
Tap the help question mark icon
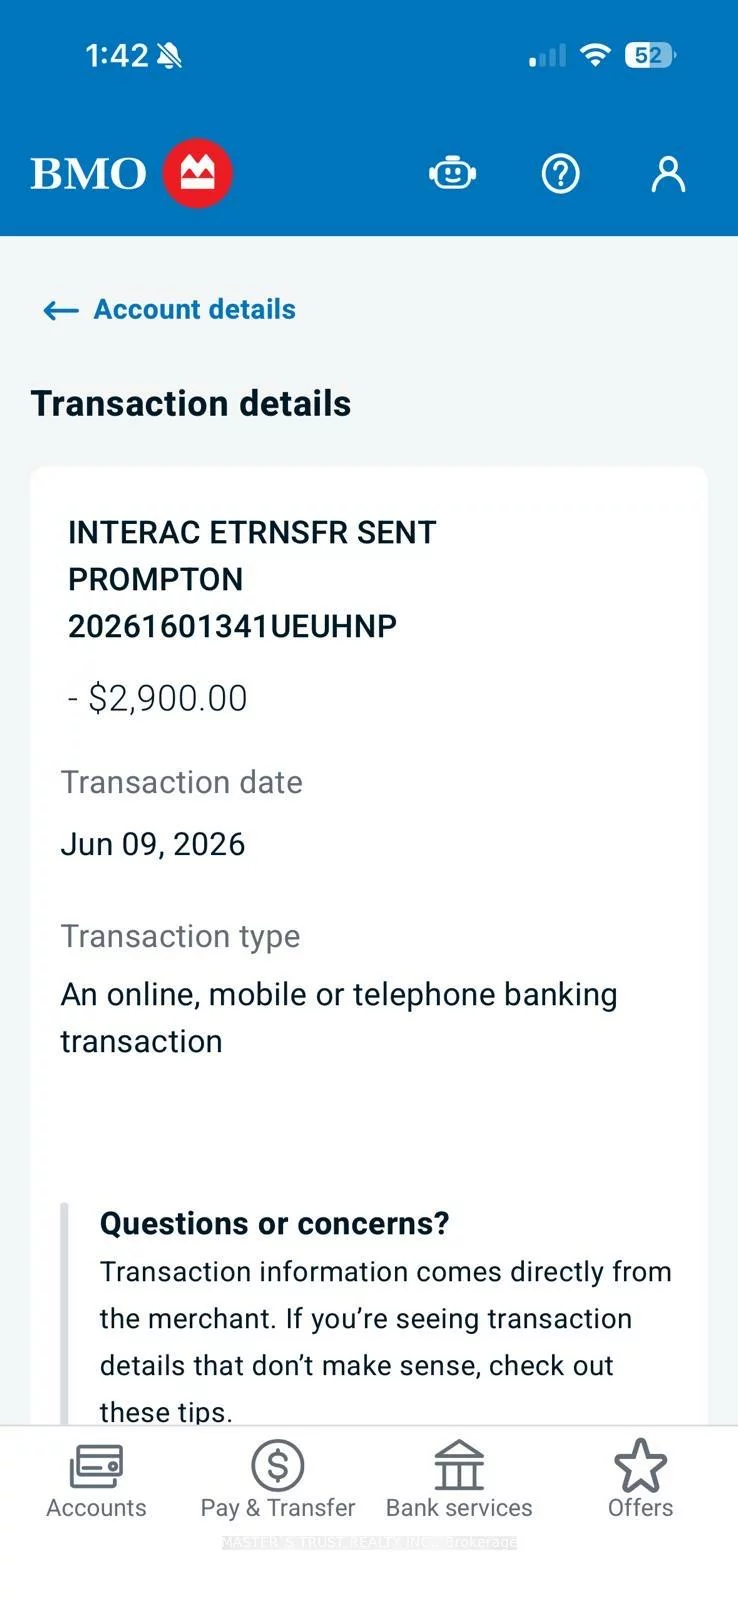560,174
